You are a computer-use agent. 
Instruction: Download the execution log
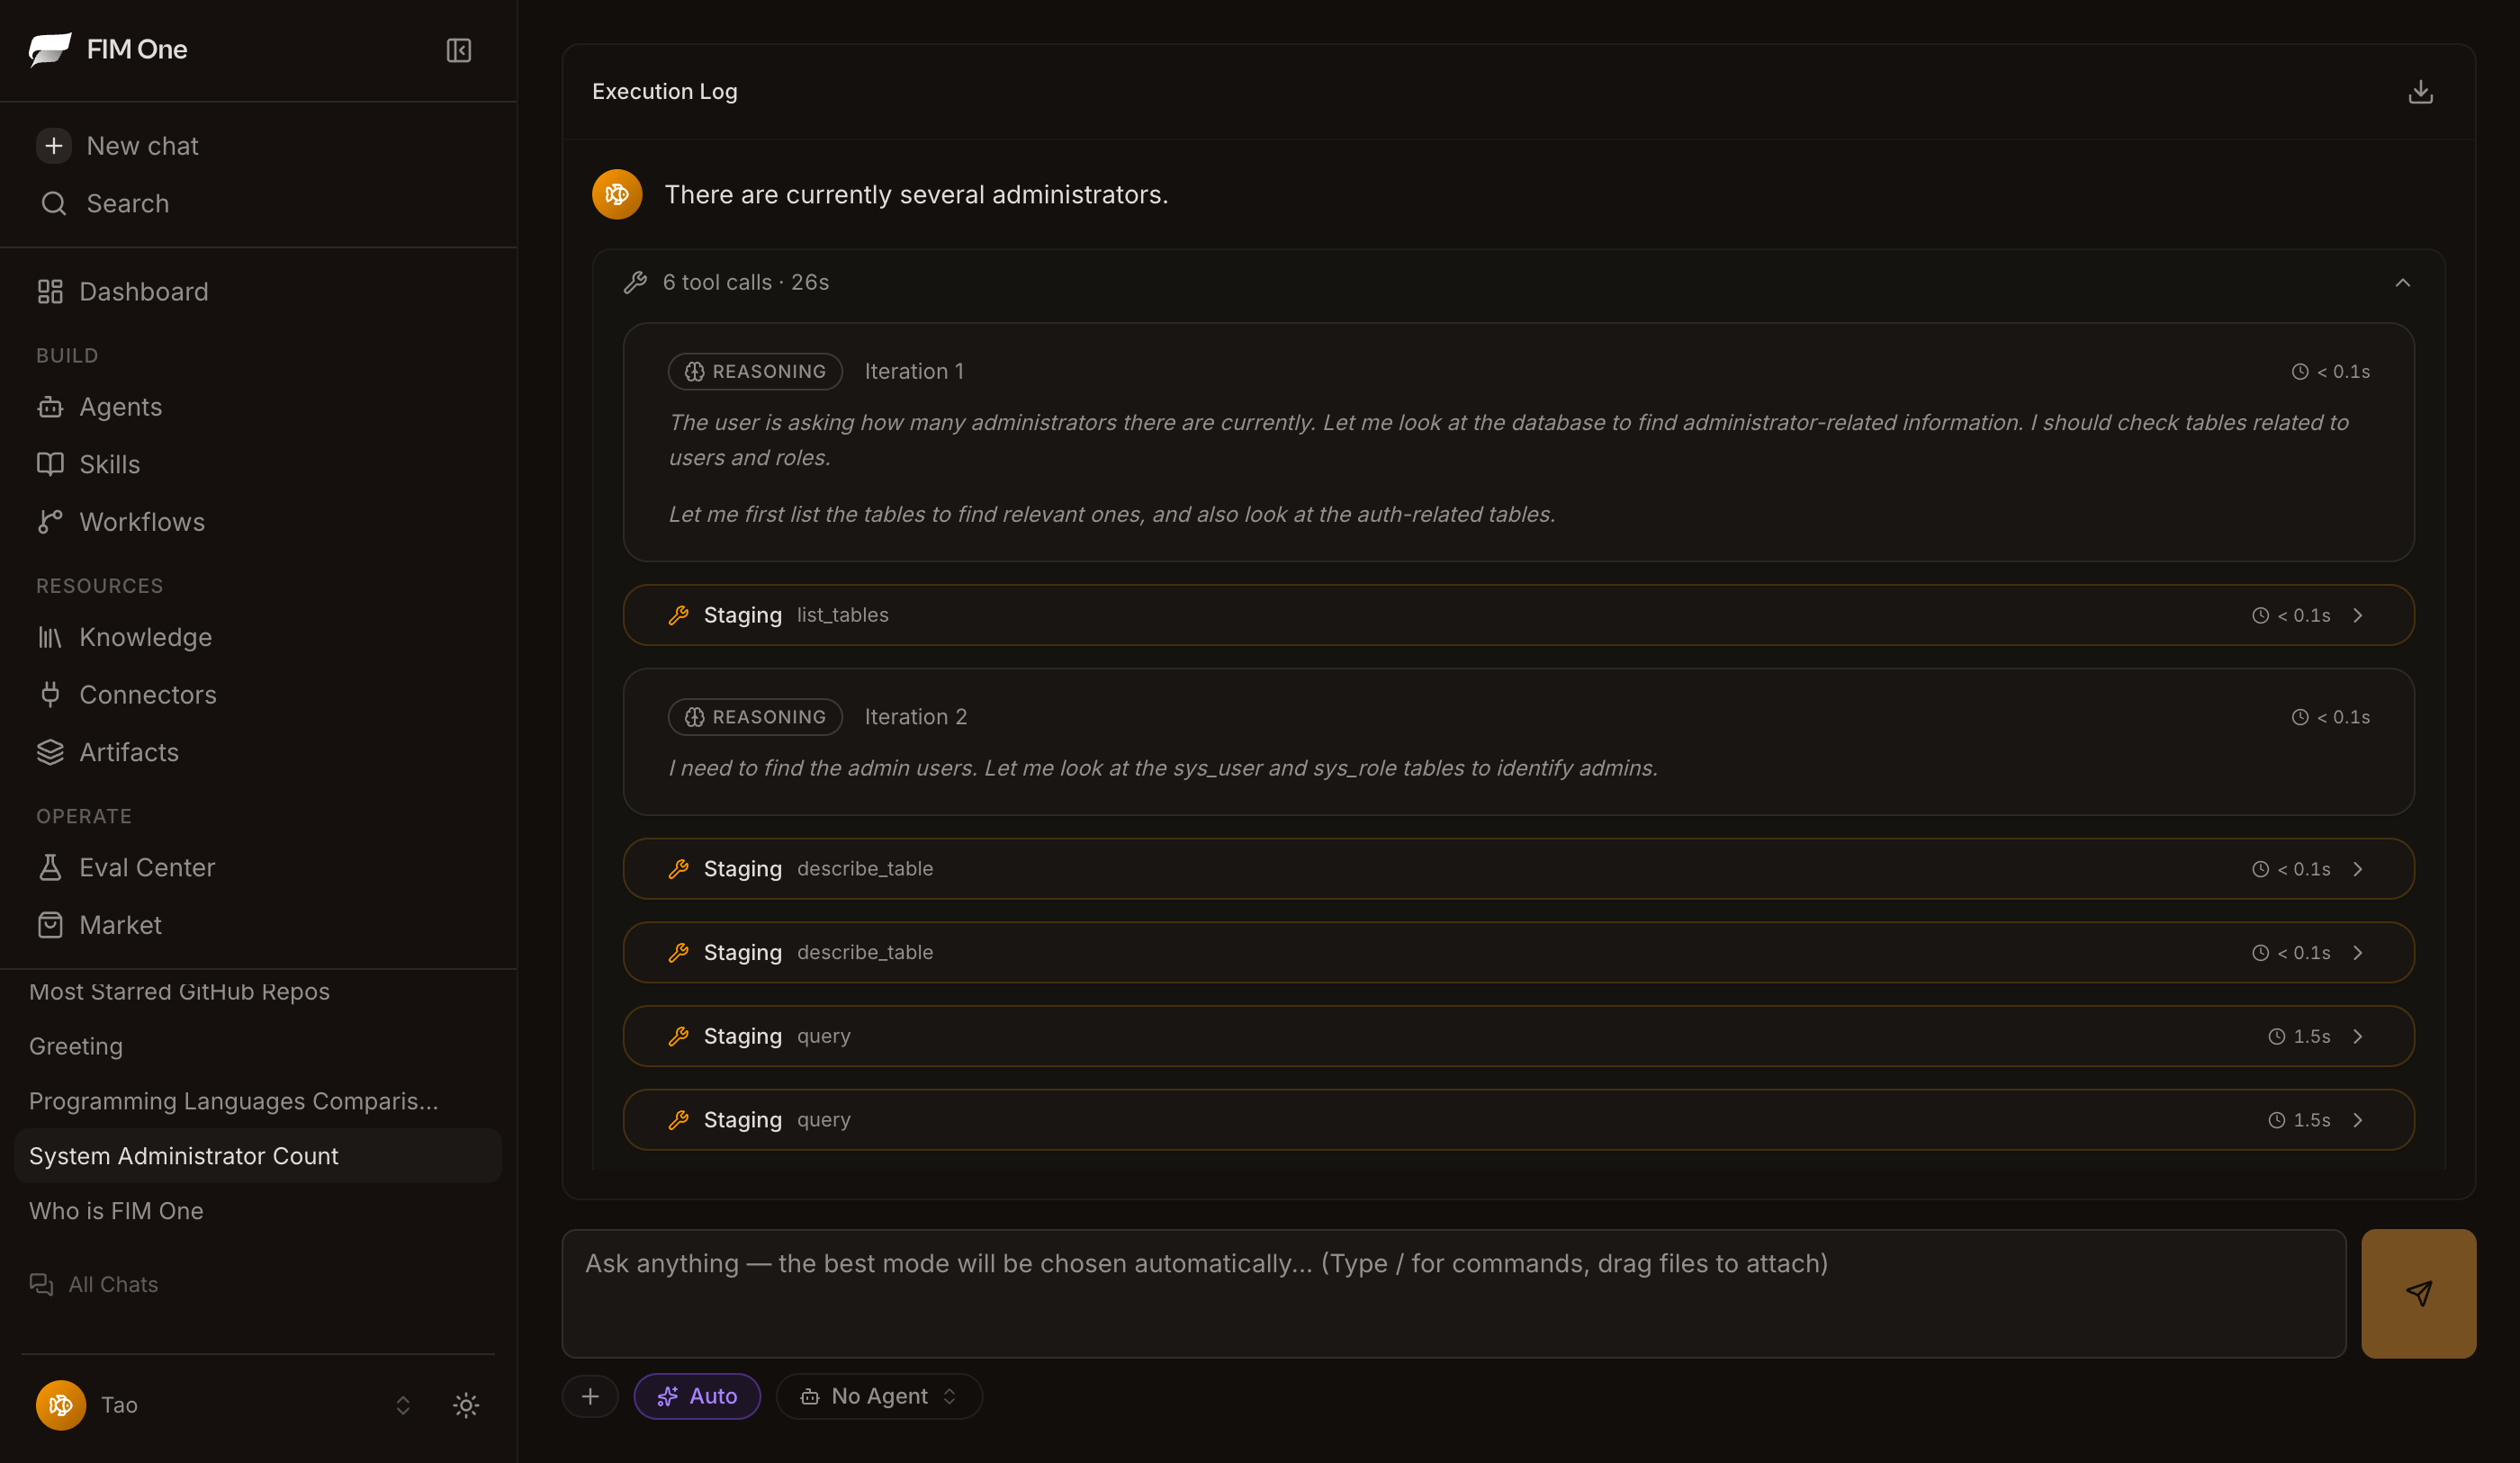click(x=2420, y=91)
